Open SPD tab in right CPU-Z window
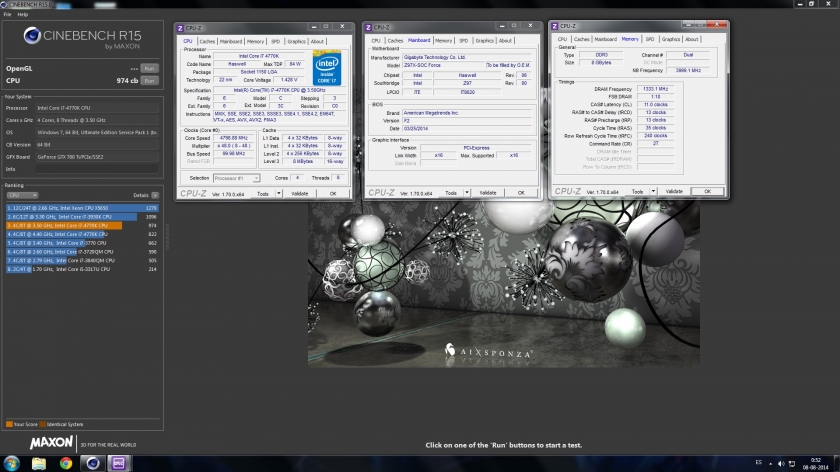840x472 pixels. click(650, 39)
